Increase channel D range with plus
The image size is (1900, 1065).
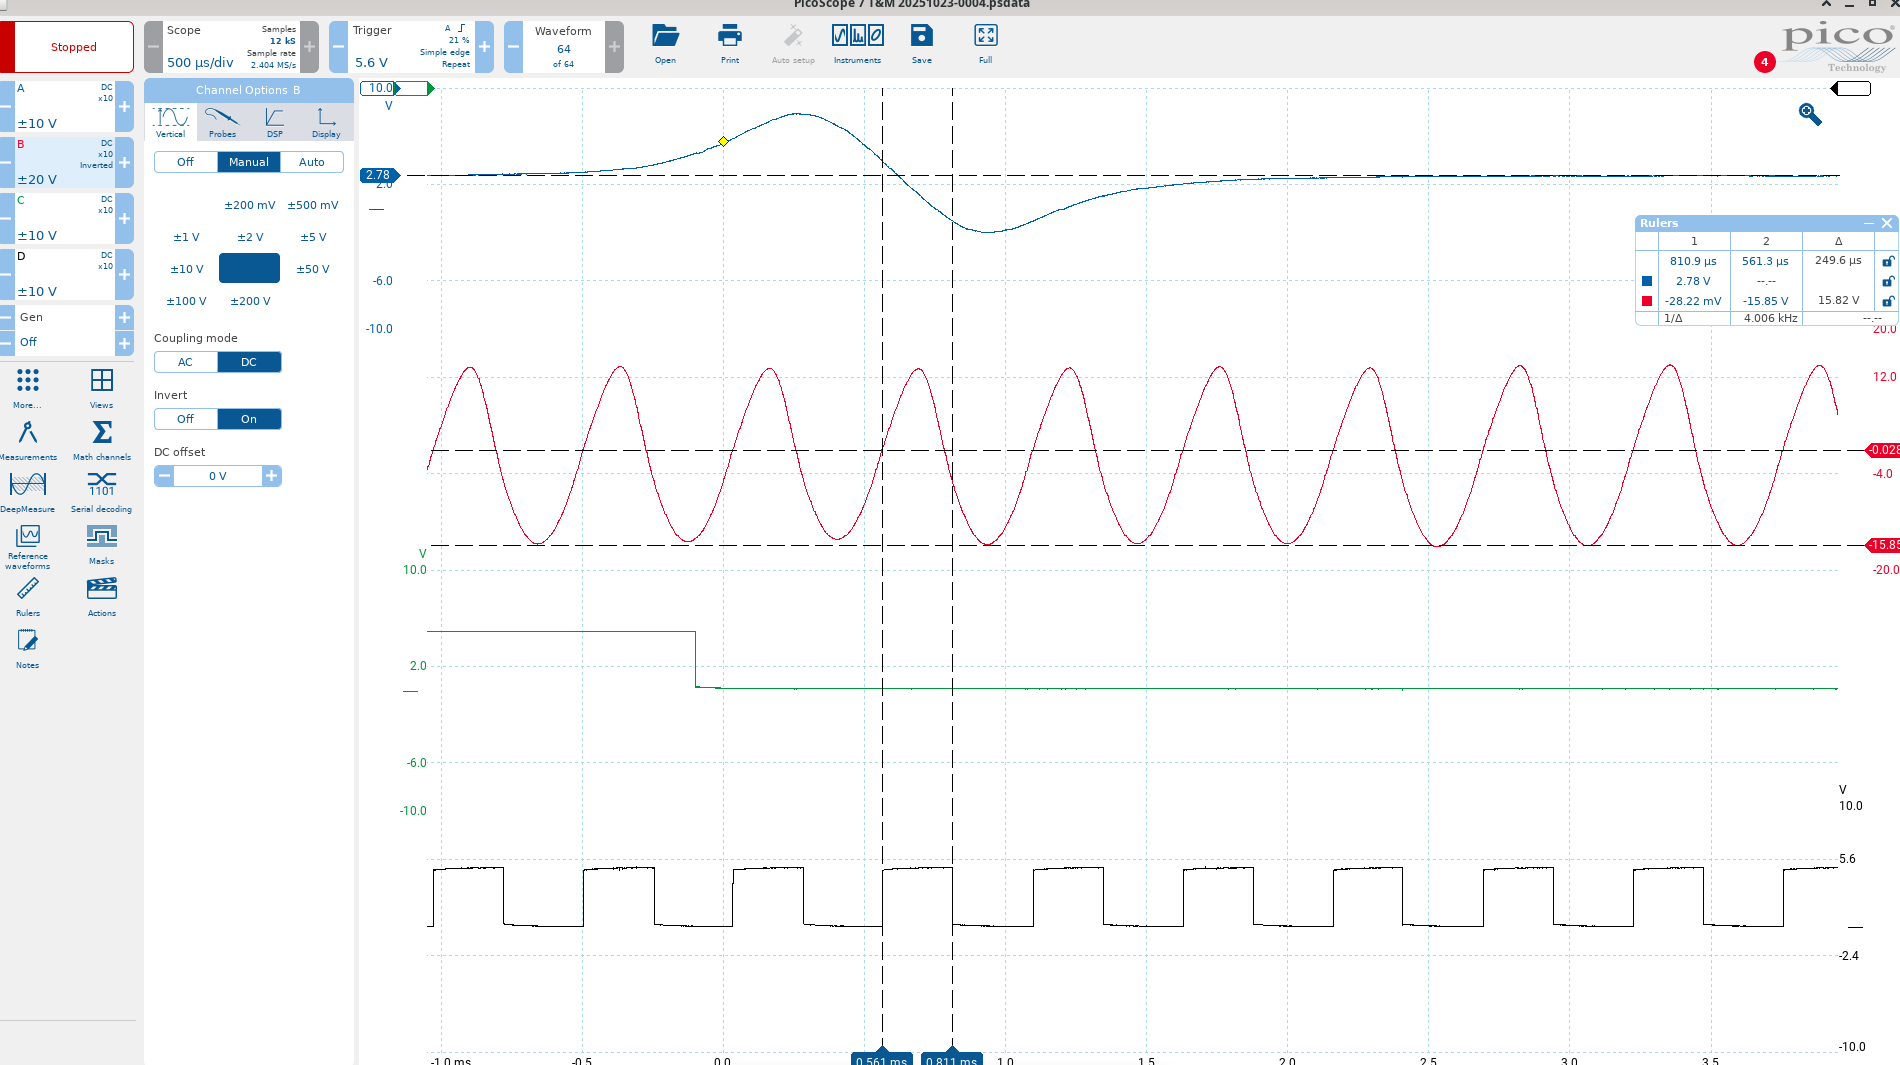pos(125,274)
